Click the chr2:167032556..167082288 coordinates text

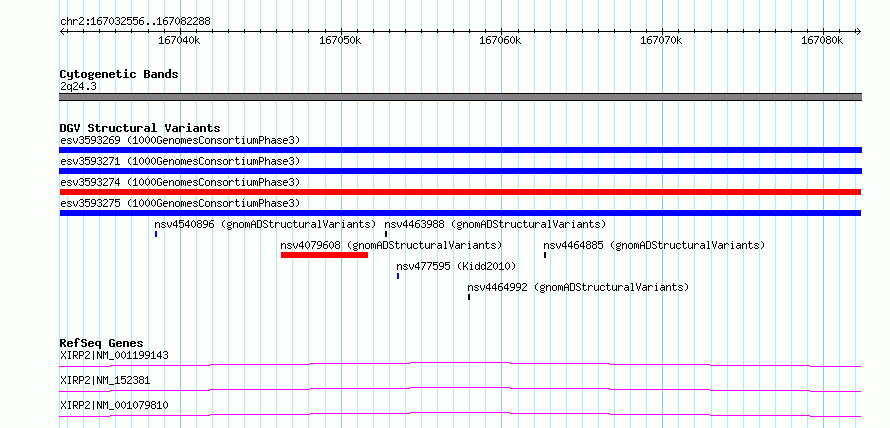click(x=135, y=22)
